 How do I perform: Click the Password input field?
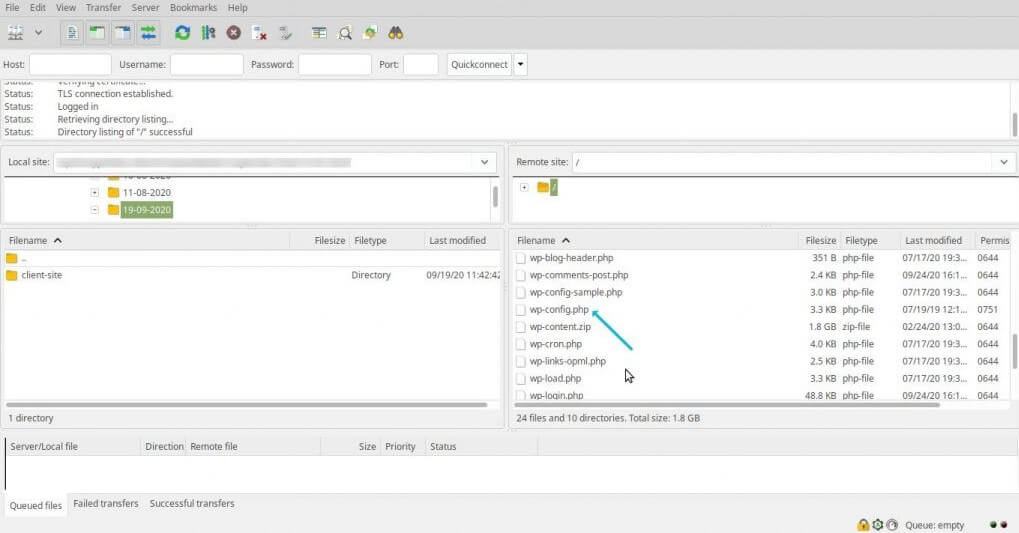335,64
